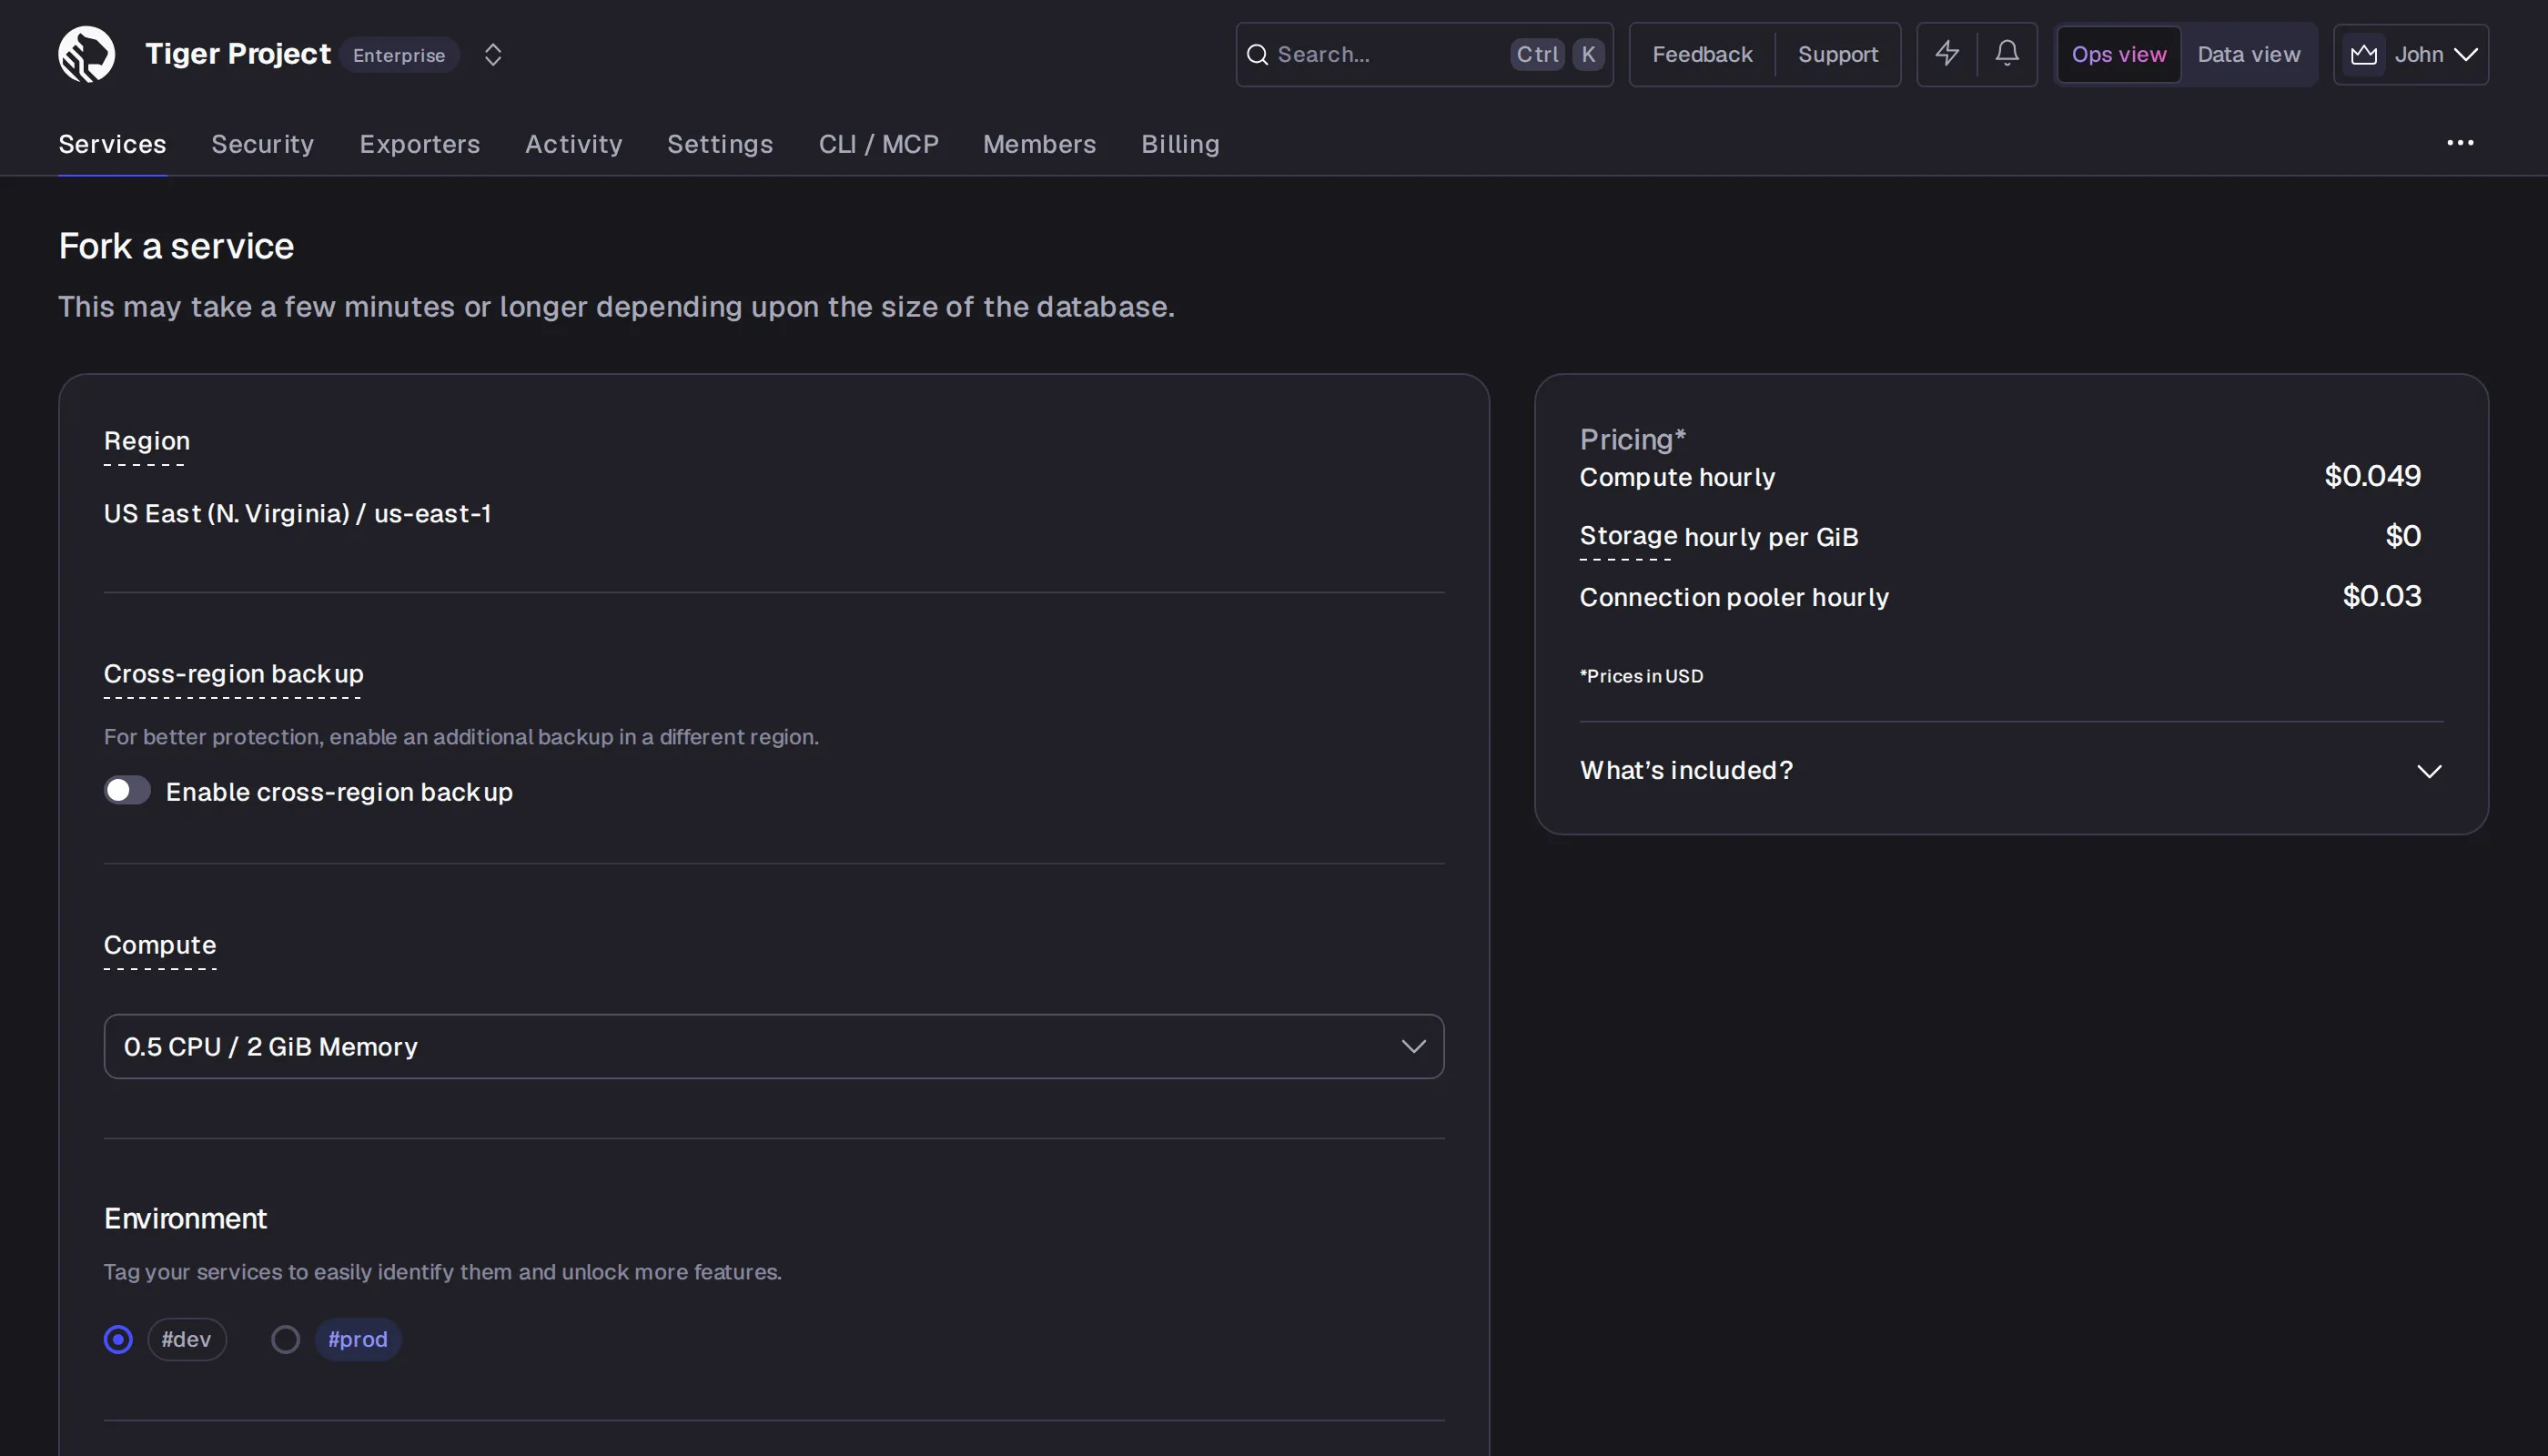This screenshot has height=1456, width=2548.
Task: Click the $0.049 compute hourly price
Action: pos(2372,476)
